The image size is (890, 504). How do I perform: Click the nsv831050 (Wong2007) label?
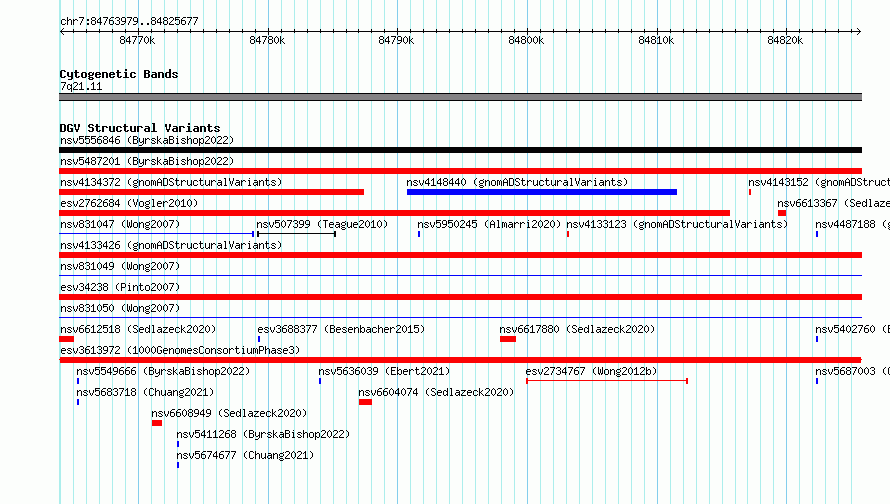[120, 308]
